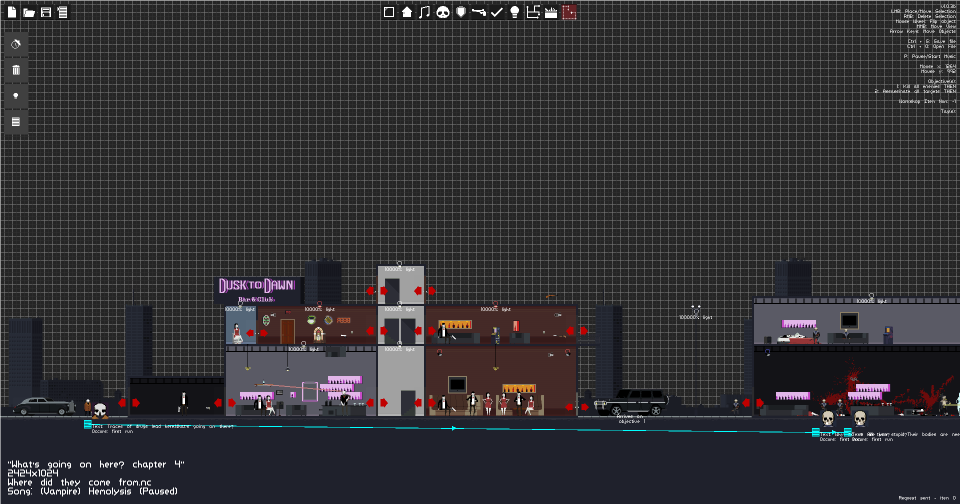Click the level size text 2424x1024

pos(32,473)
